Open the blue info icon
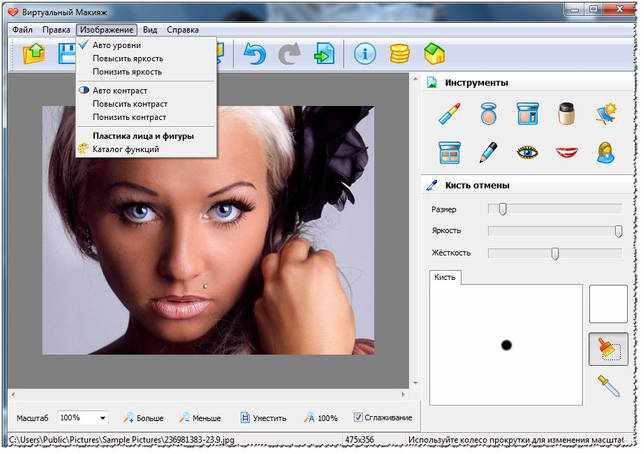644x454 pixels. click(365, 54)
